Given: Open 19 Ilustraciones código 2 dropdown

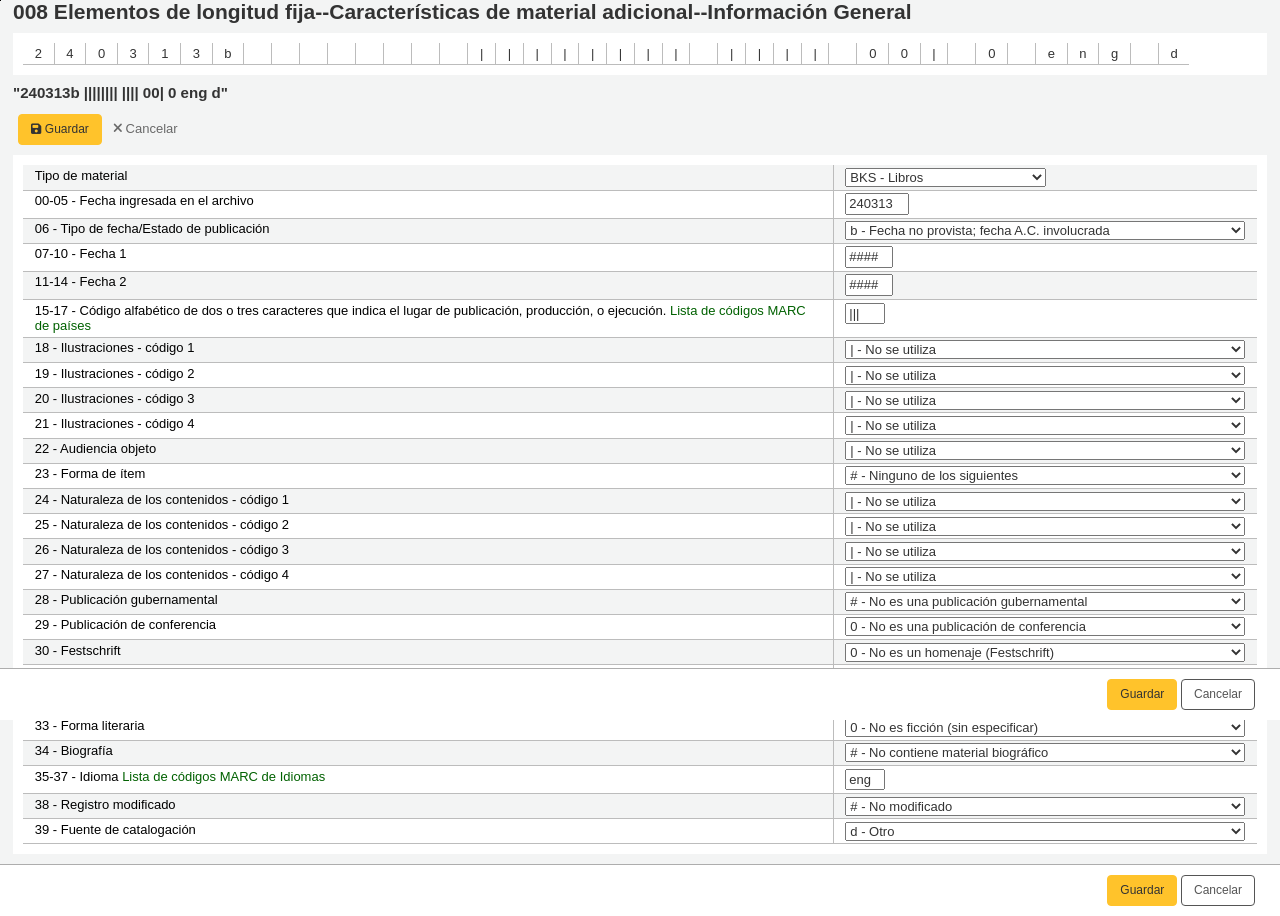Looking at the screenshot, I should [1045, 376].
